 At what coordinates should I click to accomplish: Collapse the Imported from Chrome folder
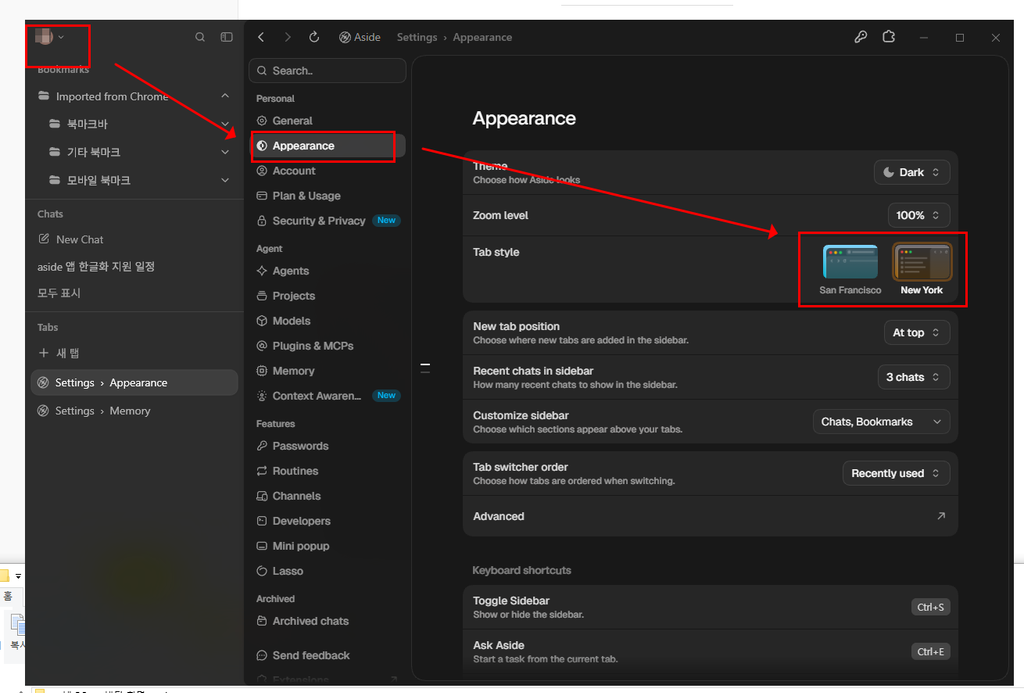click(x=225, y=96)
